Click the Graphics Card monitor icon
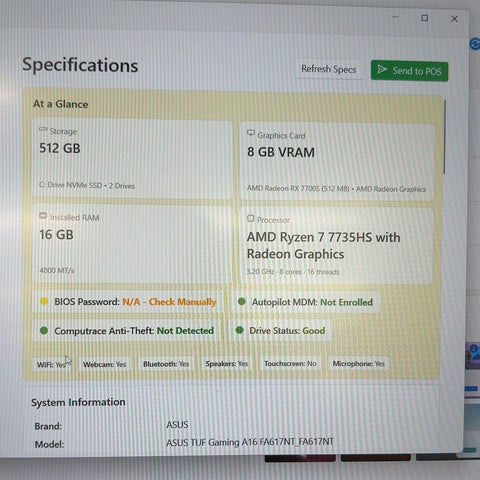 [251, 133]
